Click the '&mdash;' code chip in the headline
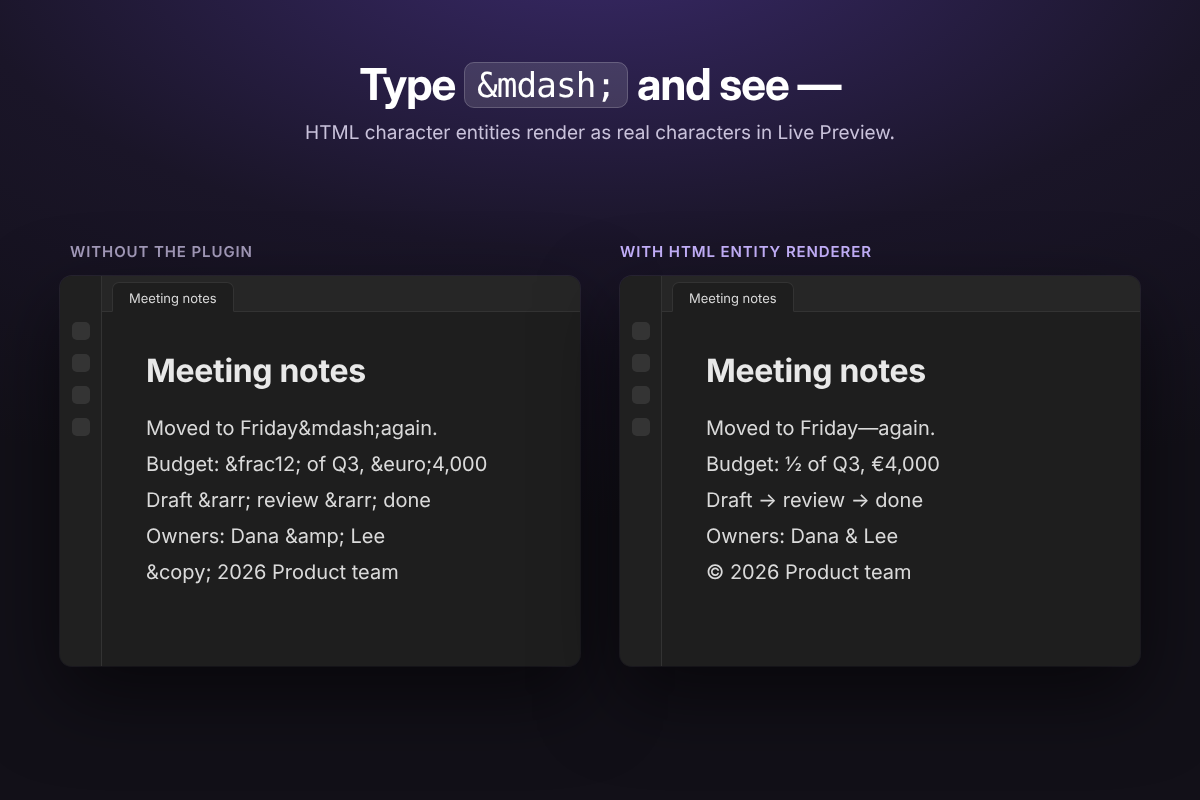 click(x=545, y=85)
